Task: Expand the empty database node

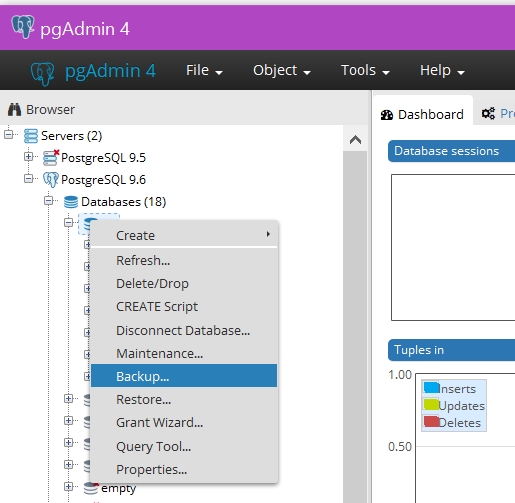Action: click(68, 487)
